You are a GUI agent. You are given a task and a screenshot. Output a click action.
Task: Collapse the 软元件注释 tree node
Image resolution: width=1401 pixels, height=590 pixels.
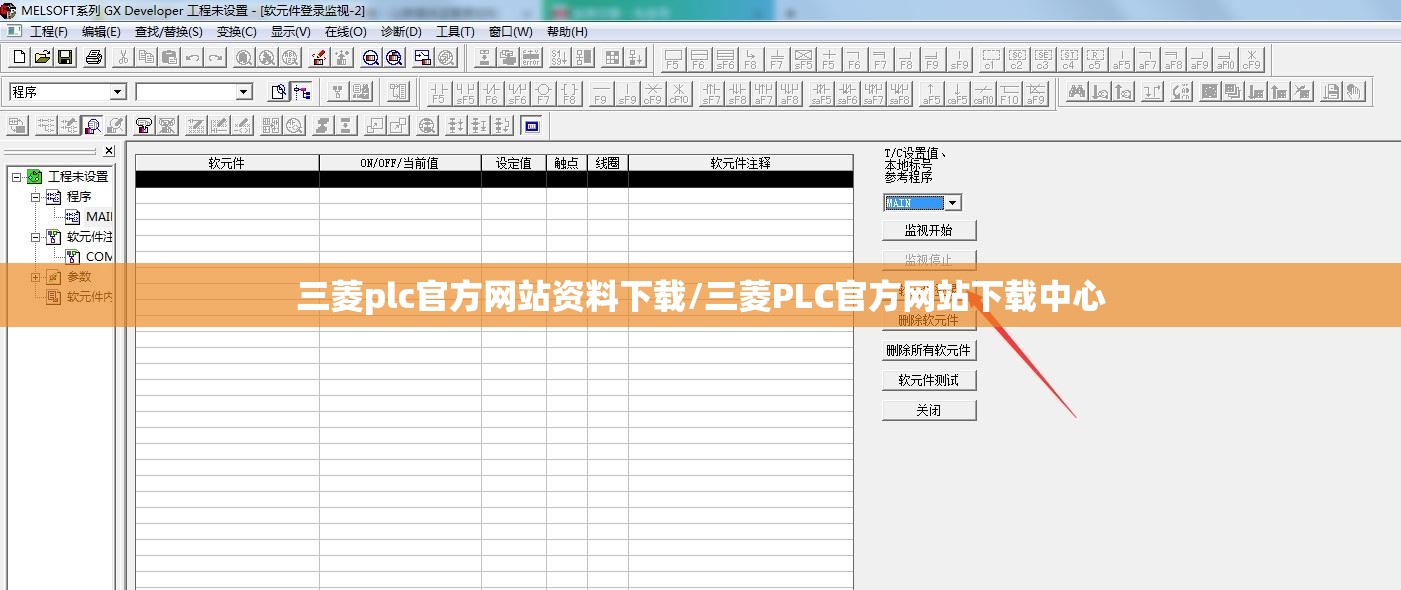coord(35,237)
